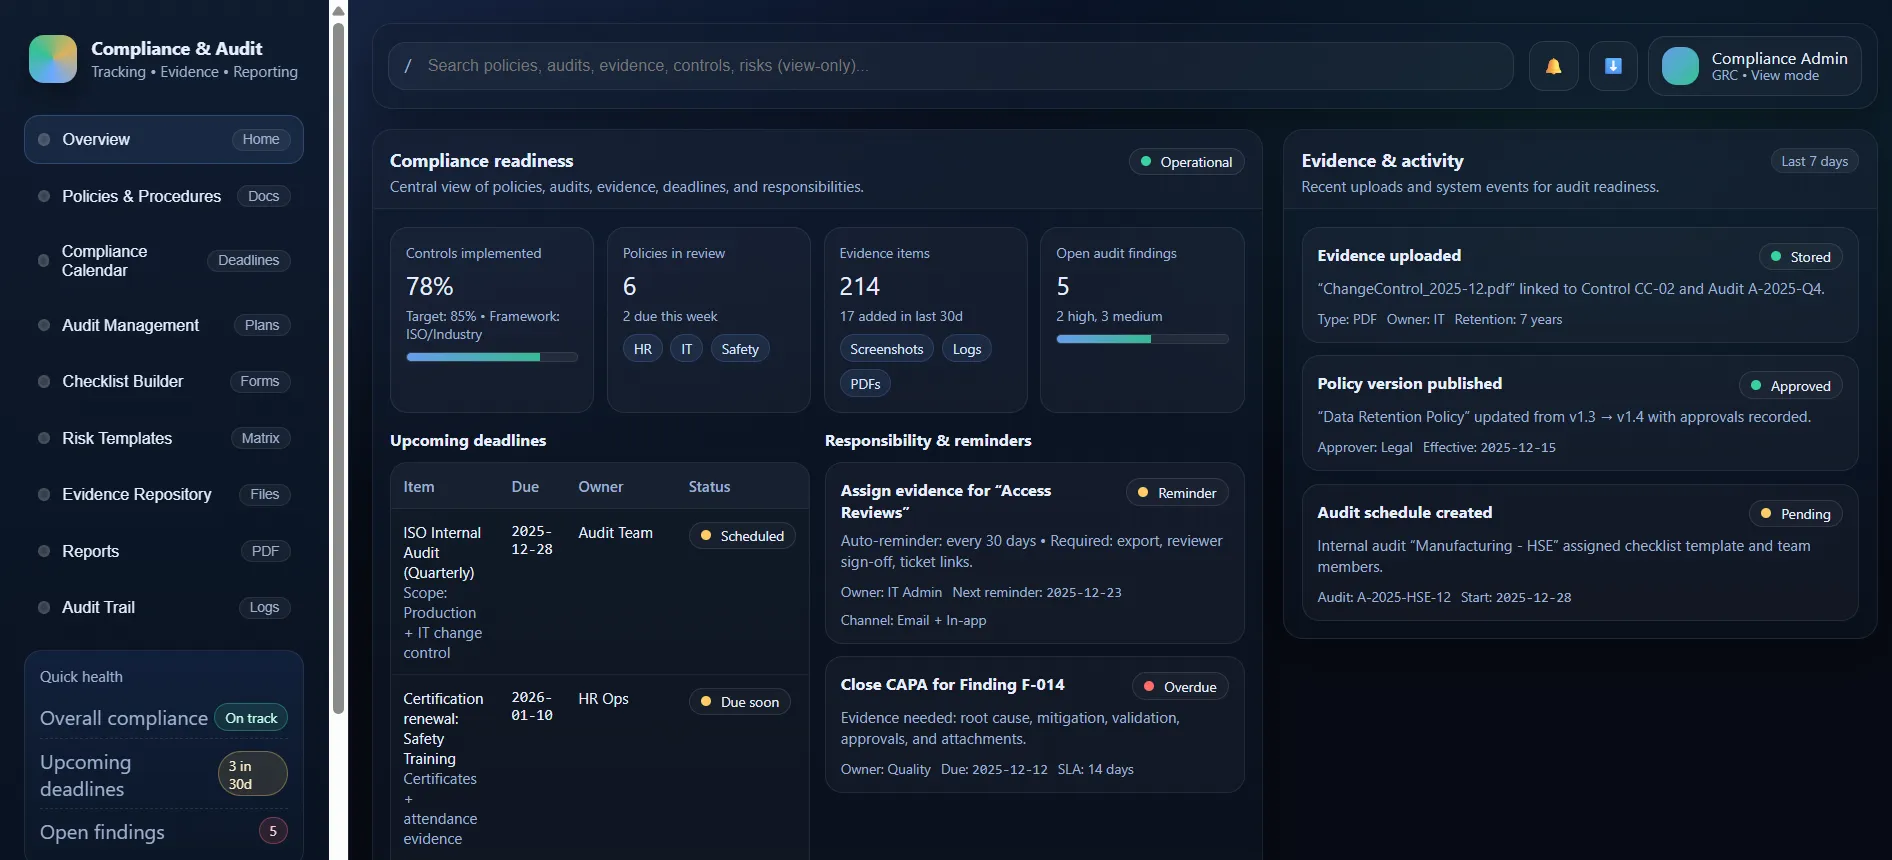This screenshot has width=1892, height=860.
Task: Open Overview in the sidebar
Action: pyautogui.click(x=164, y=140)
